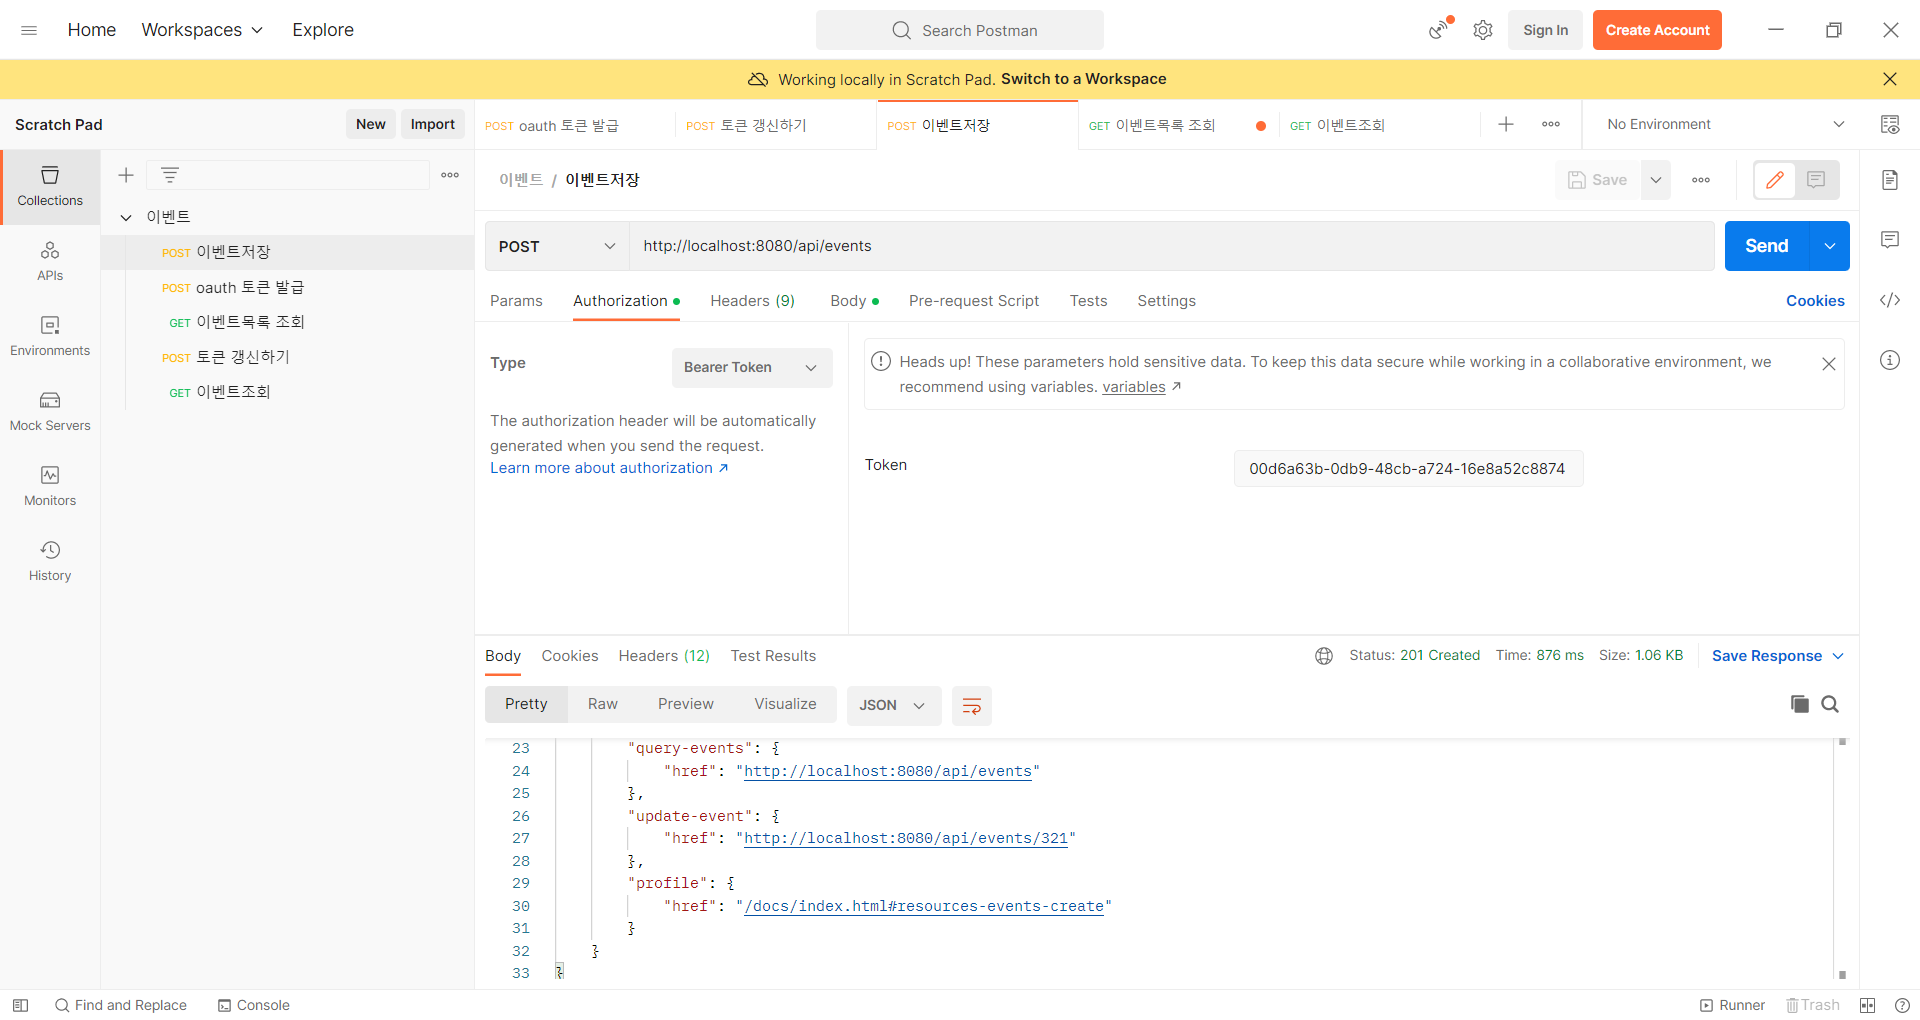Open Monitors in the sidebar
Viewport: 1920px width, 1020px height.
(x=50, y=487)
